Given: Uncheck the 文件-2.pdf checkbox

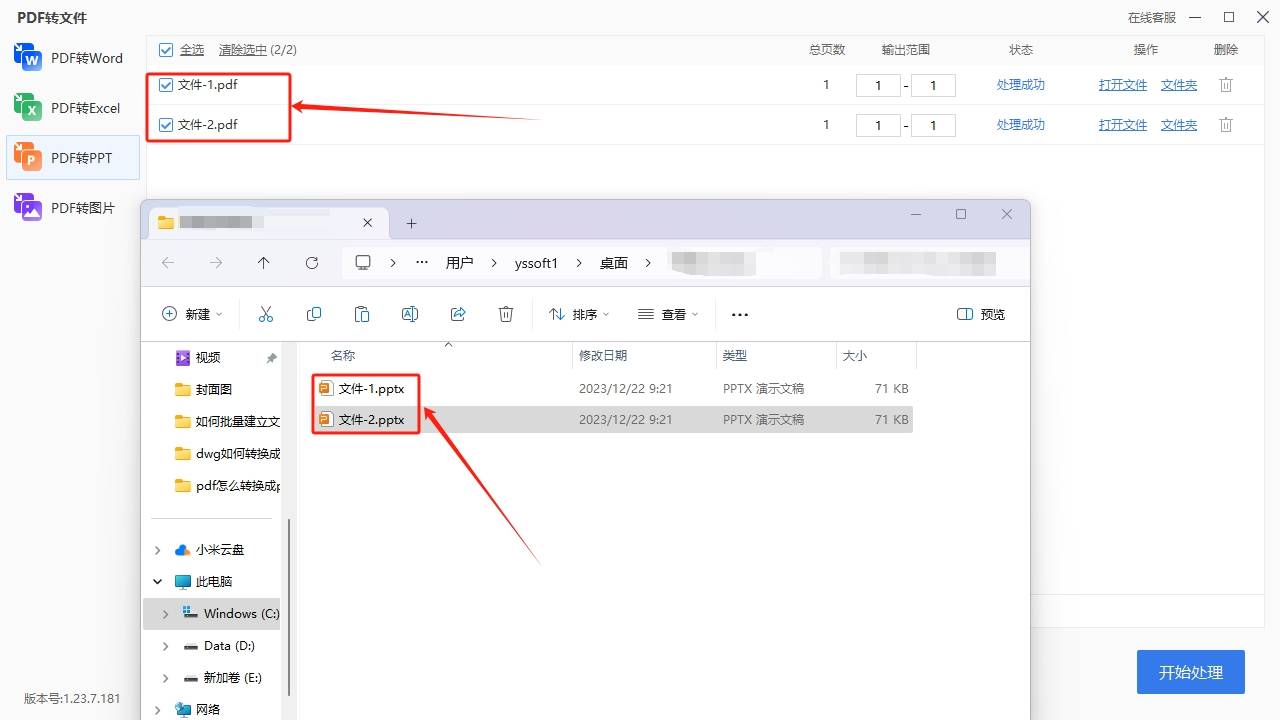Looking at the screenshot, I should (165, 125).
